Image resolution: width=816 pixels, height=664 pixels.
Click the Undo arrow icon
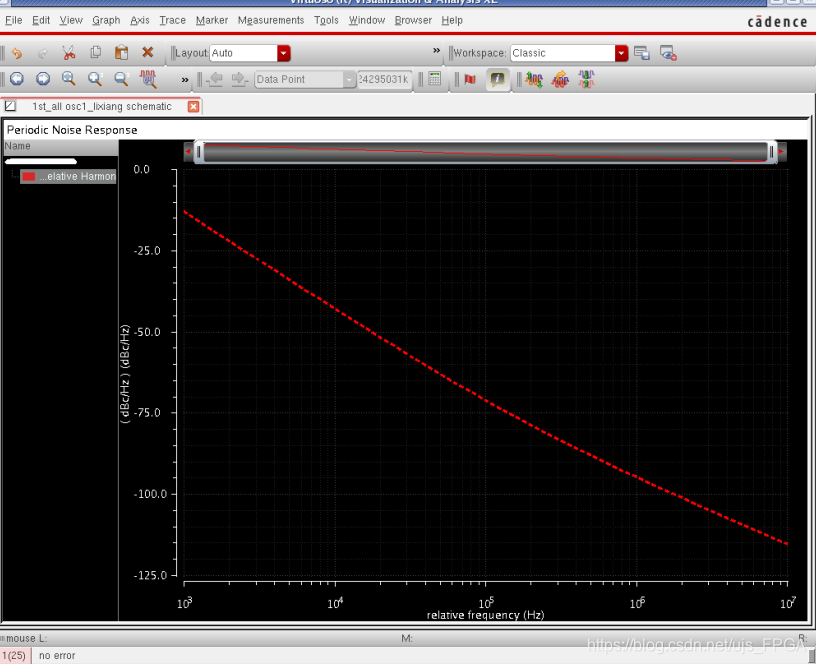(17, 53)
